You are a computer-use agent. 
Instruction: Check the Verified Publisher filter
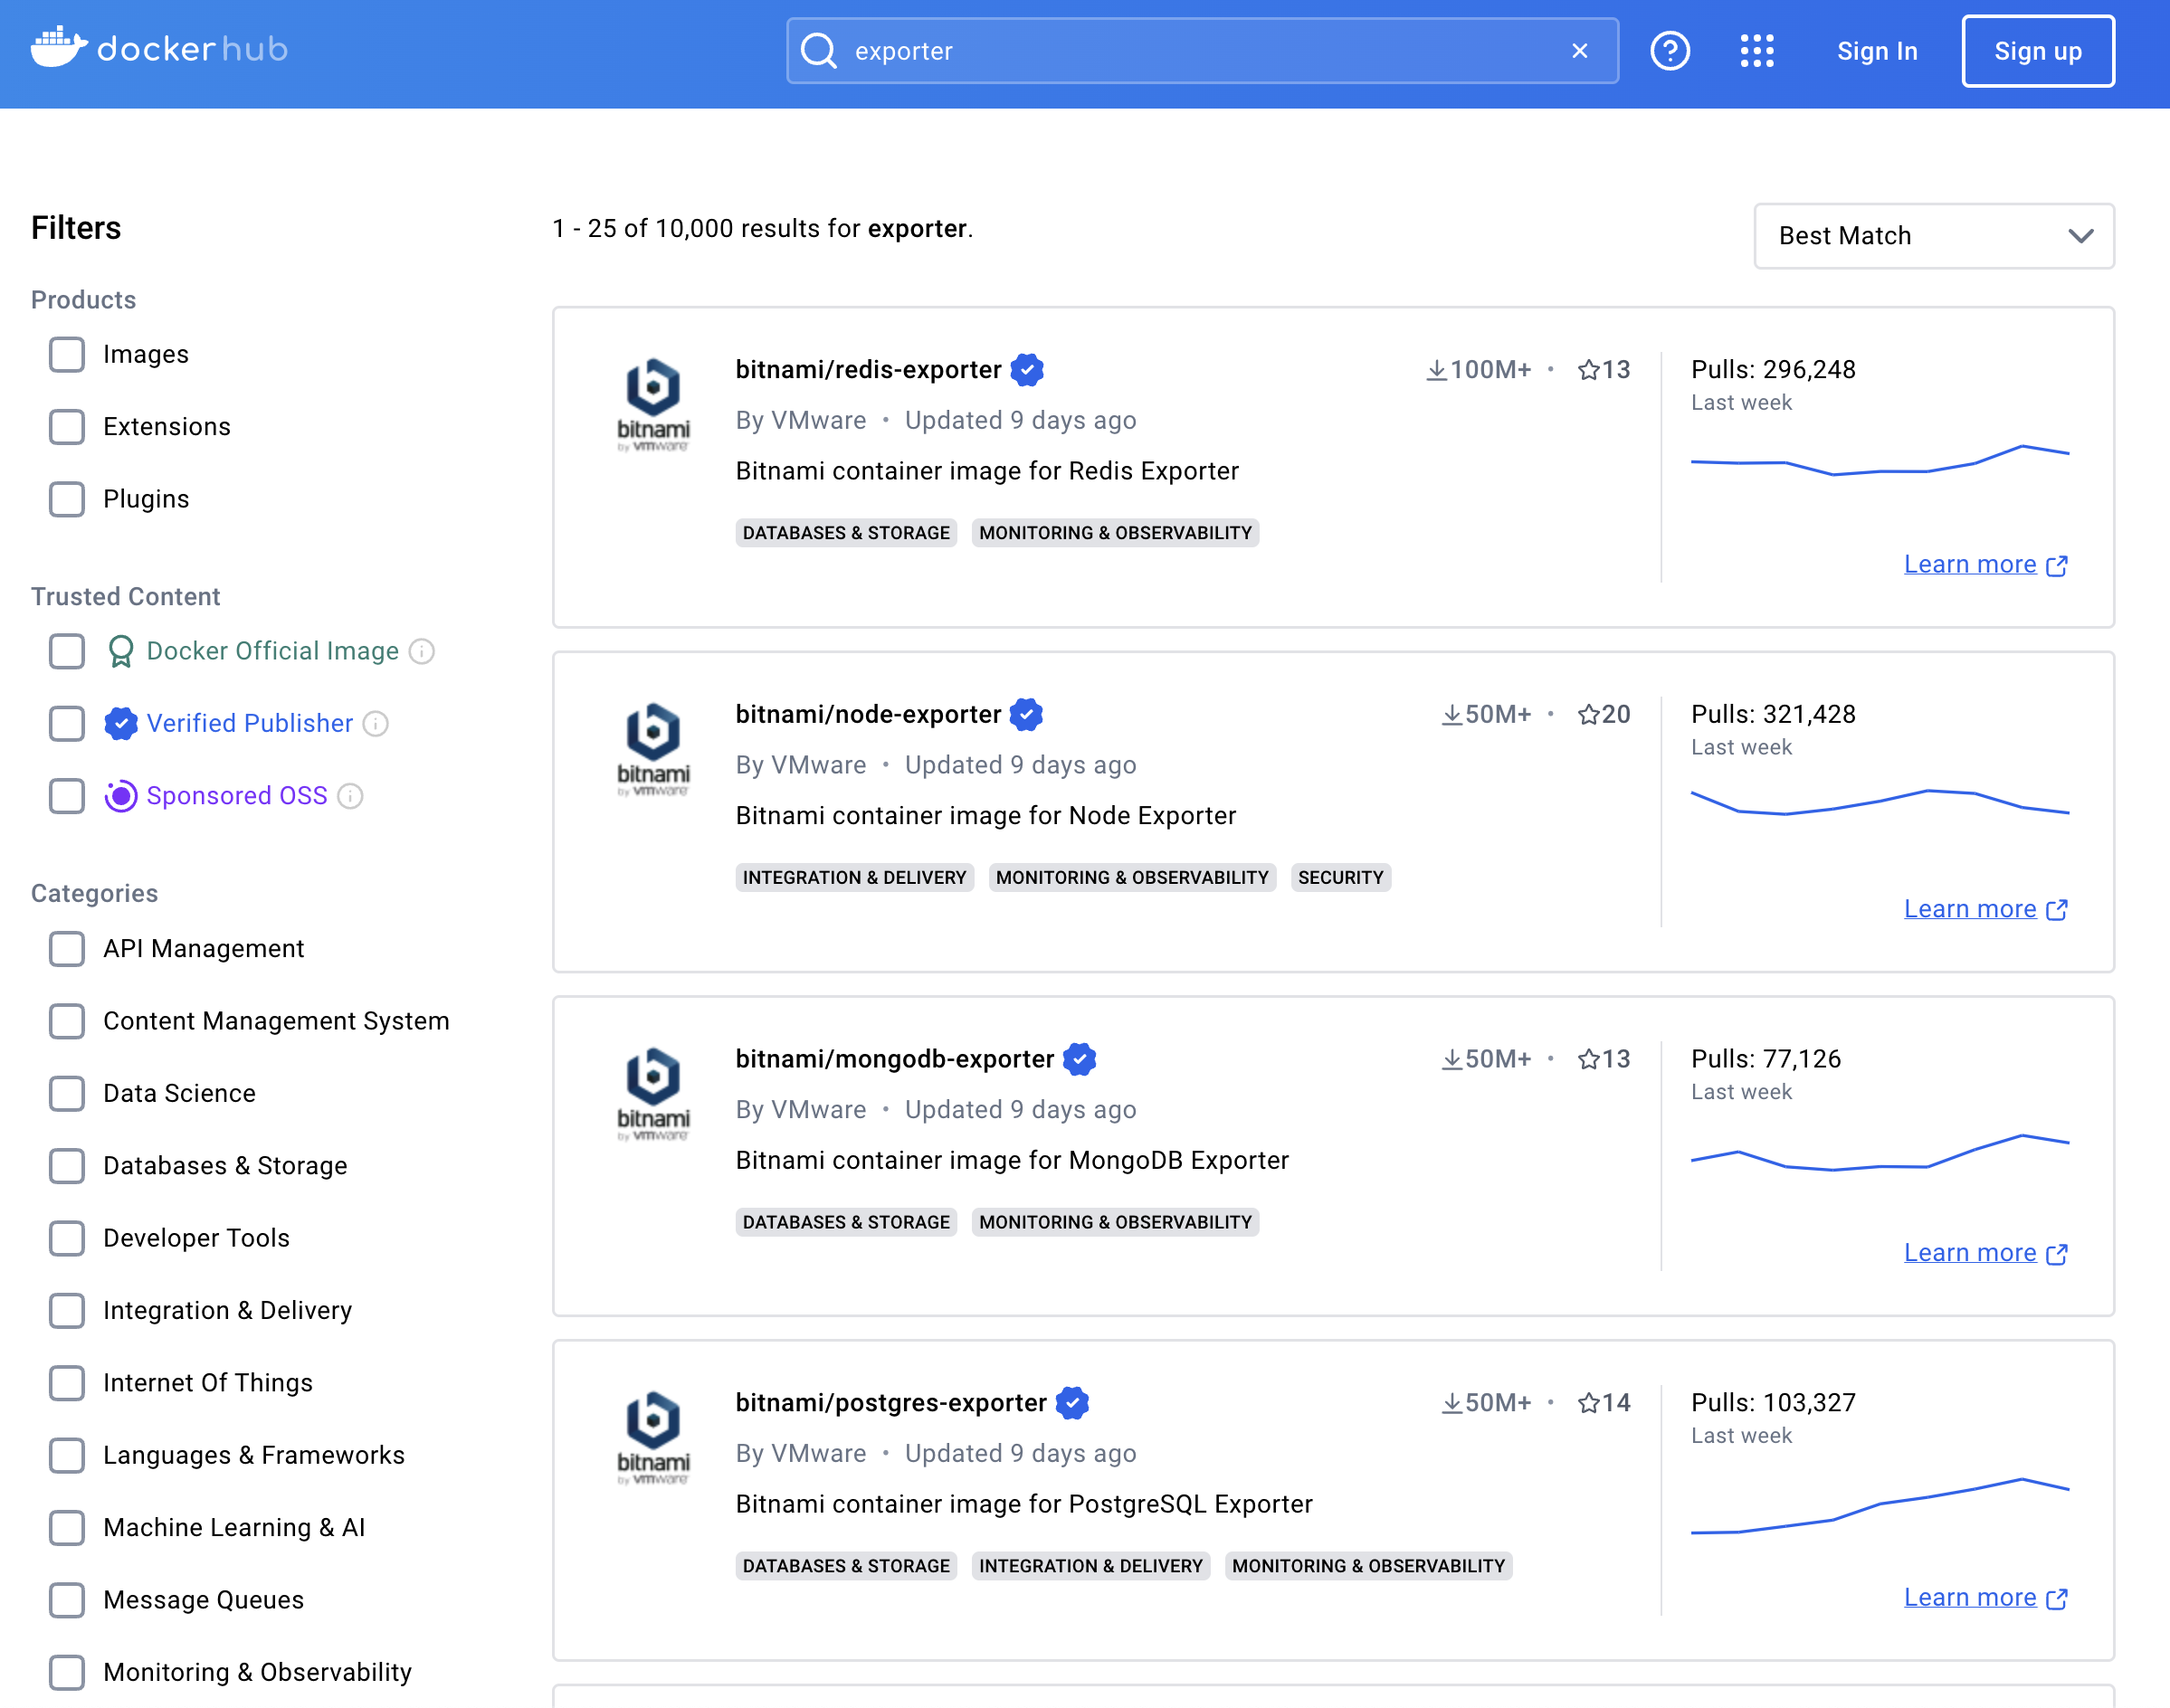pos(67,724)
